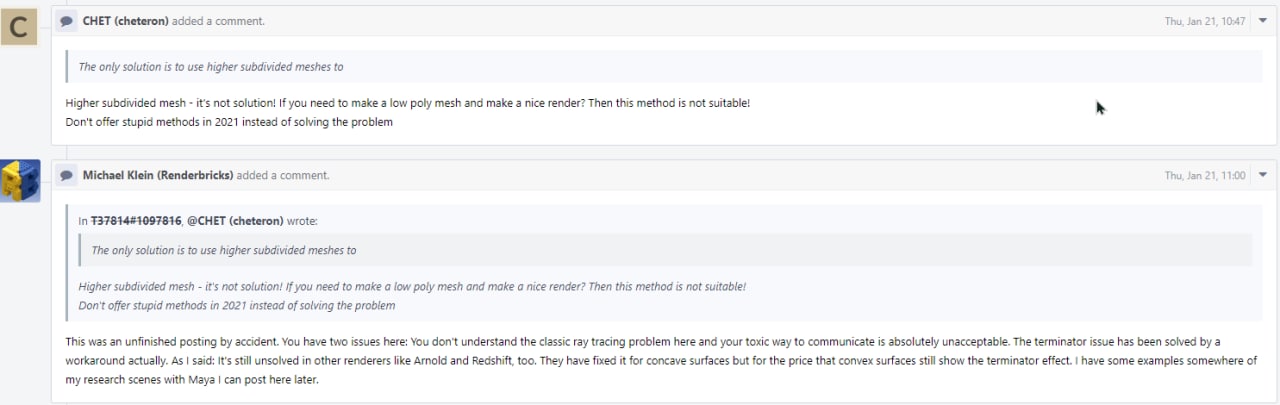This screenshot has width=1280, height=405.
Task: Click CHET's letter C avatar
Action: click(x=19, y=26)
